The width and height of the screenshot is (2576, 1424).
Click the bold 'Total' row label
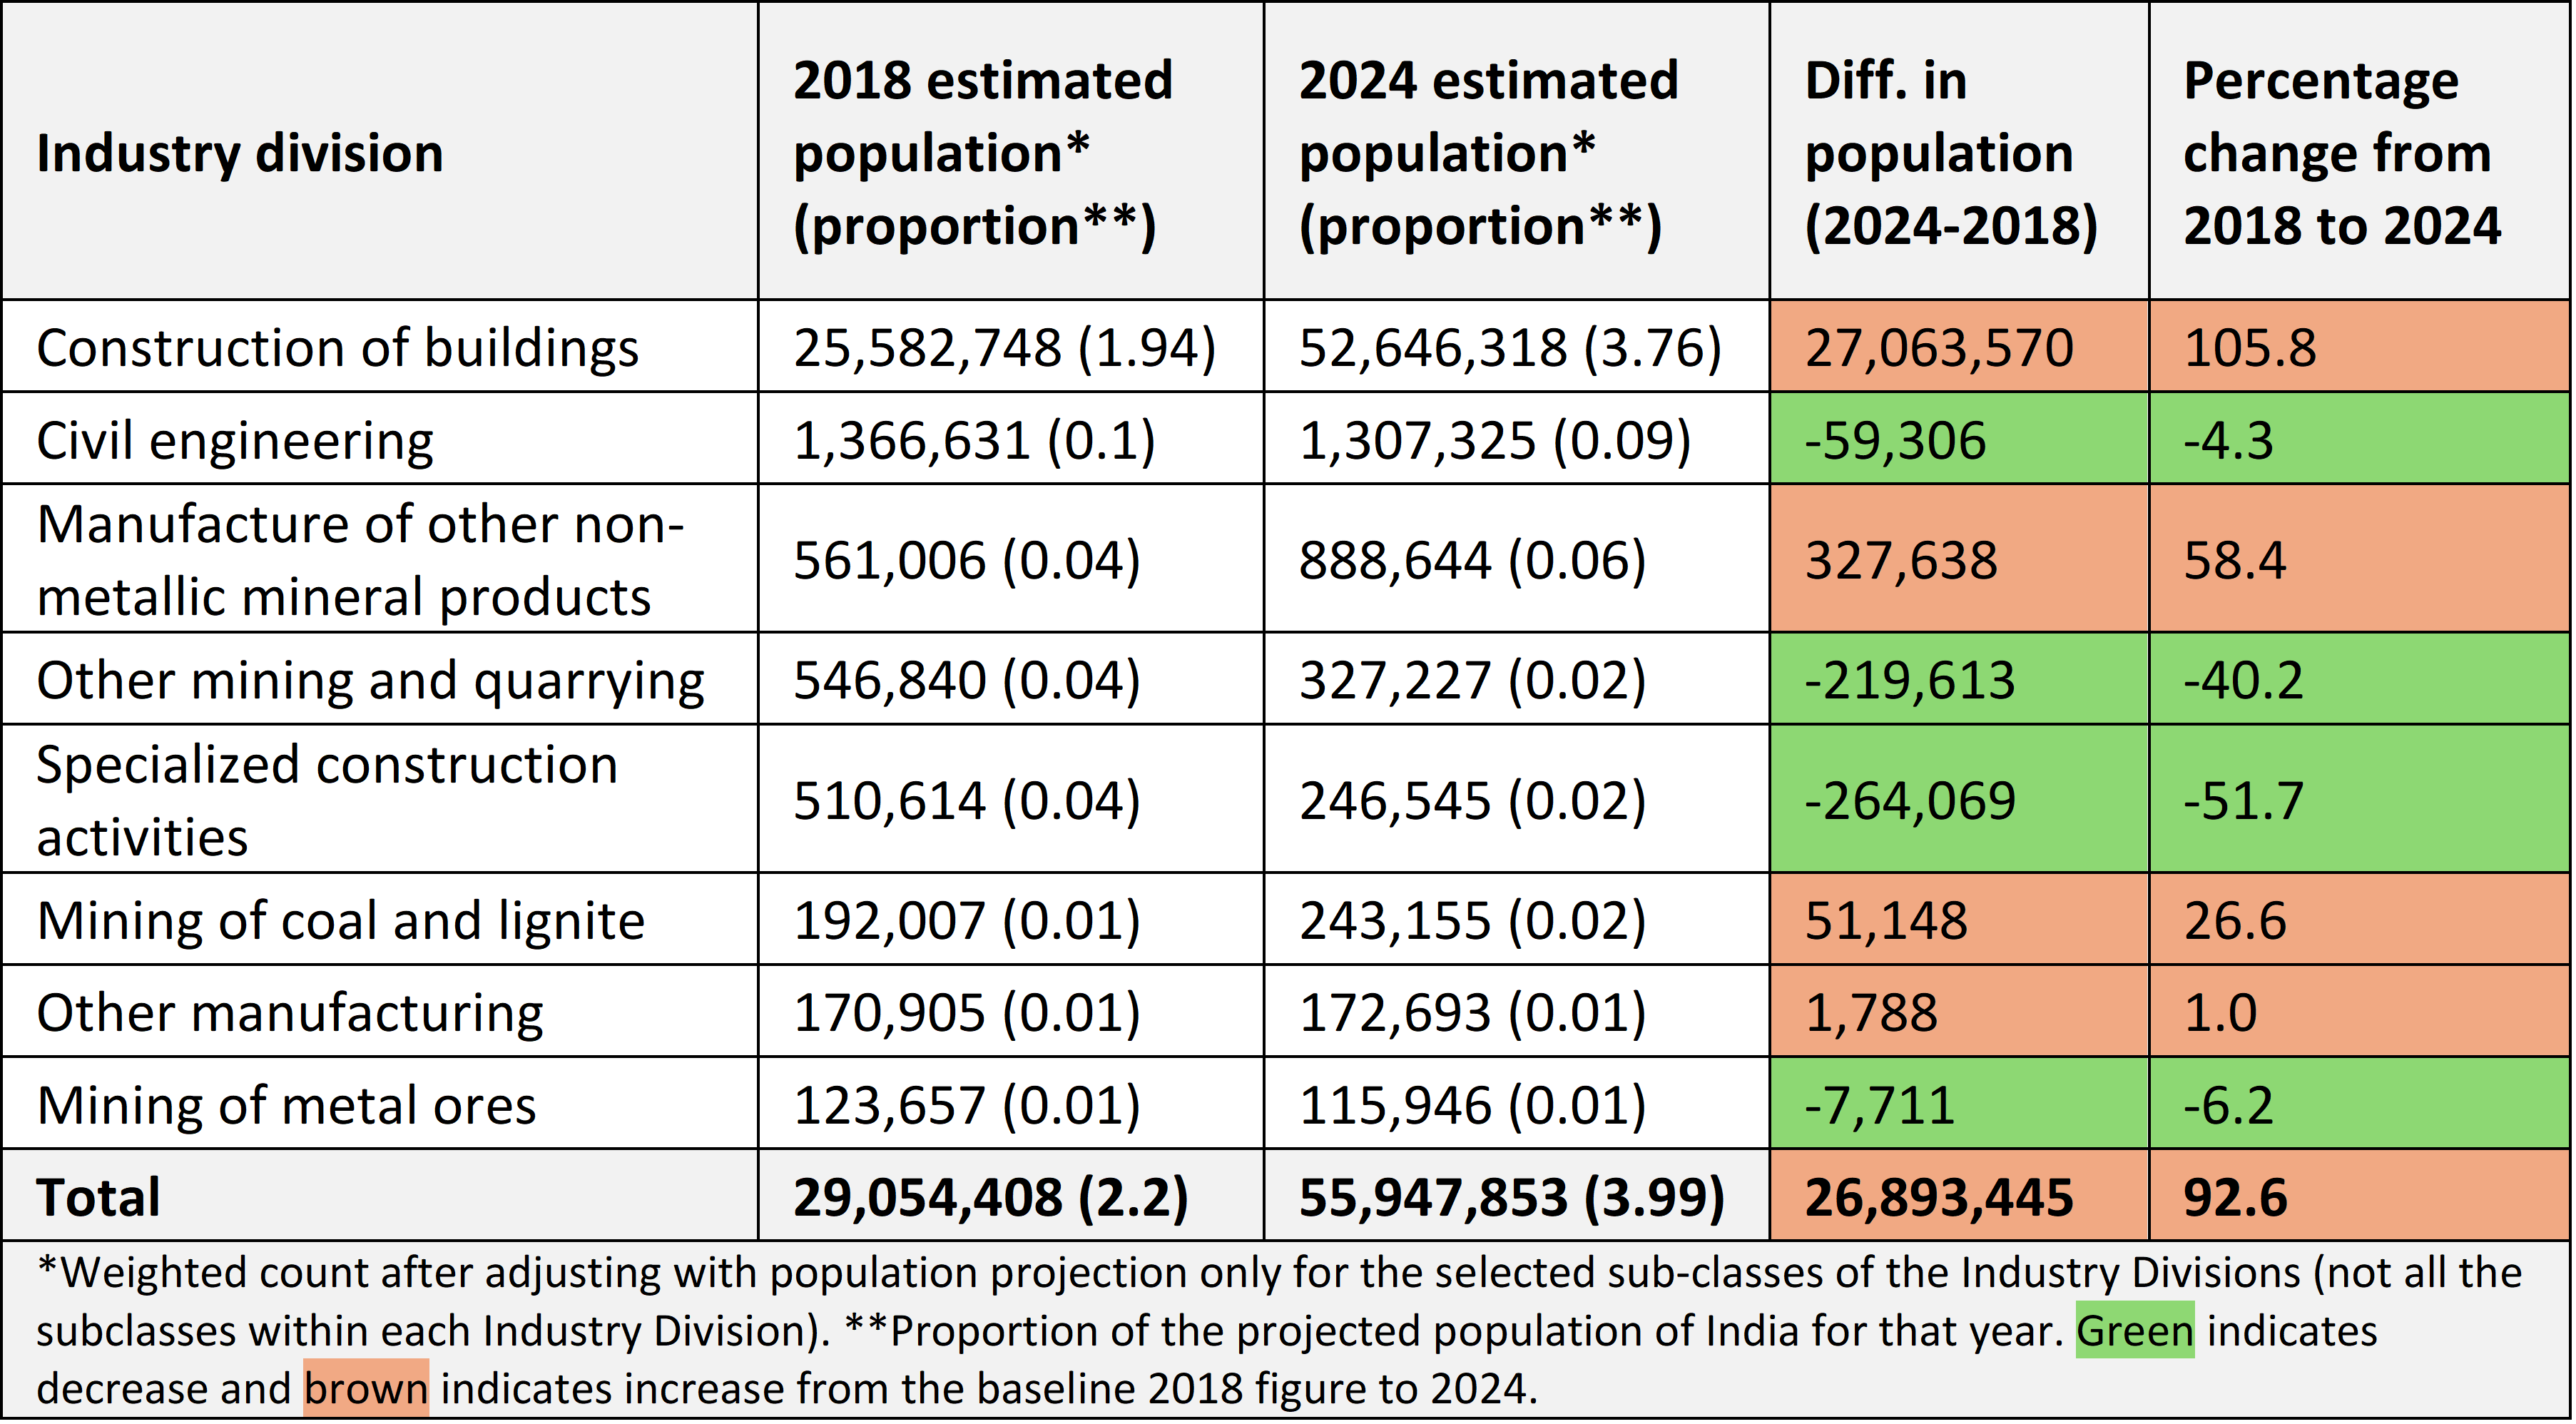tap(98, 1197)
